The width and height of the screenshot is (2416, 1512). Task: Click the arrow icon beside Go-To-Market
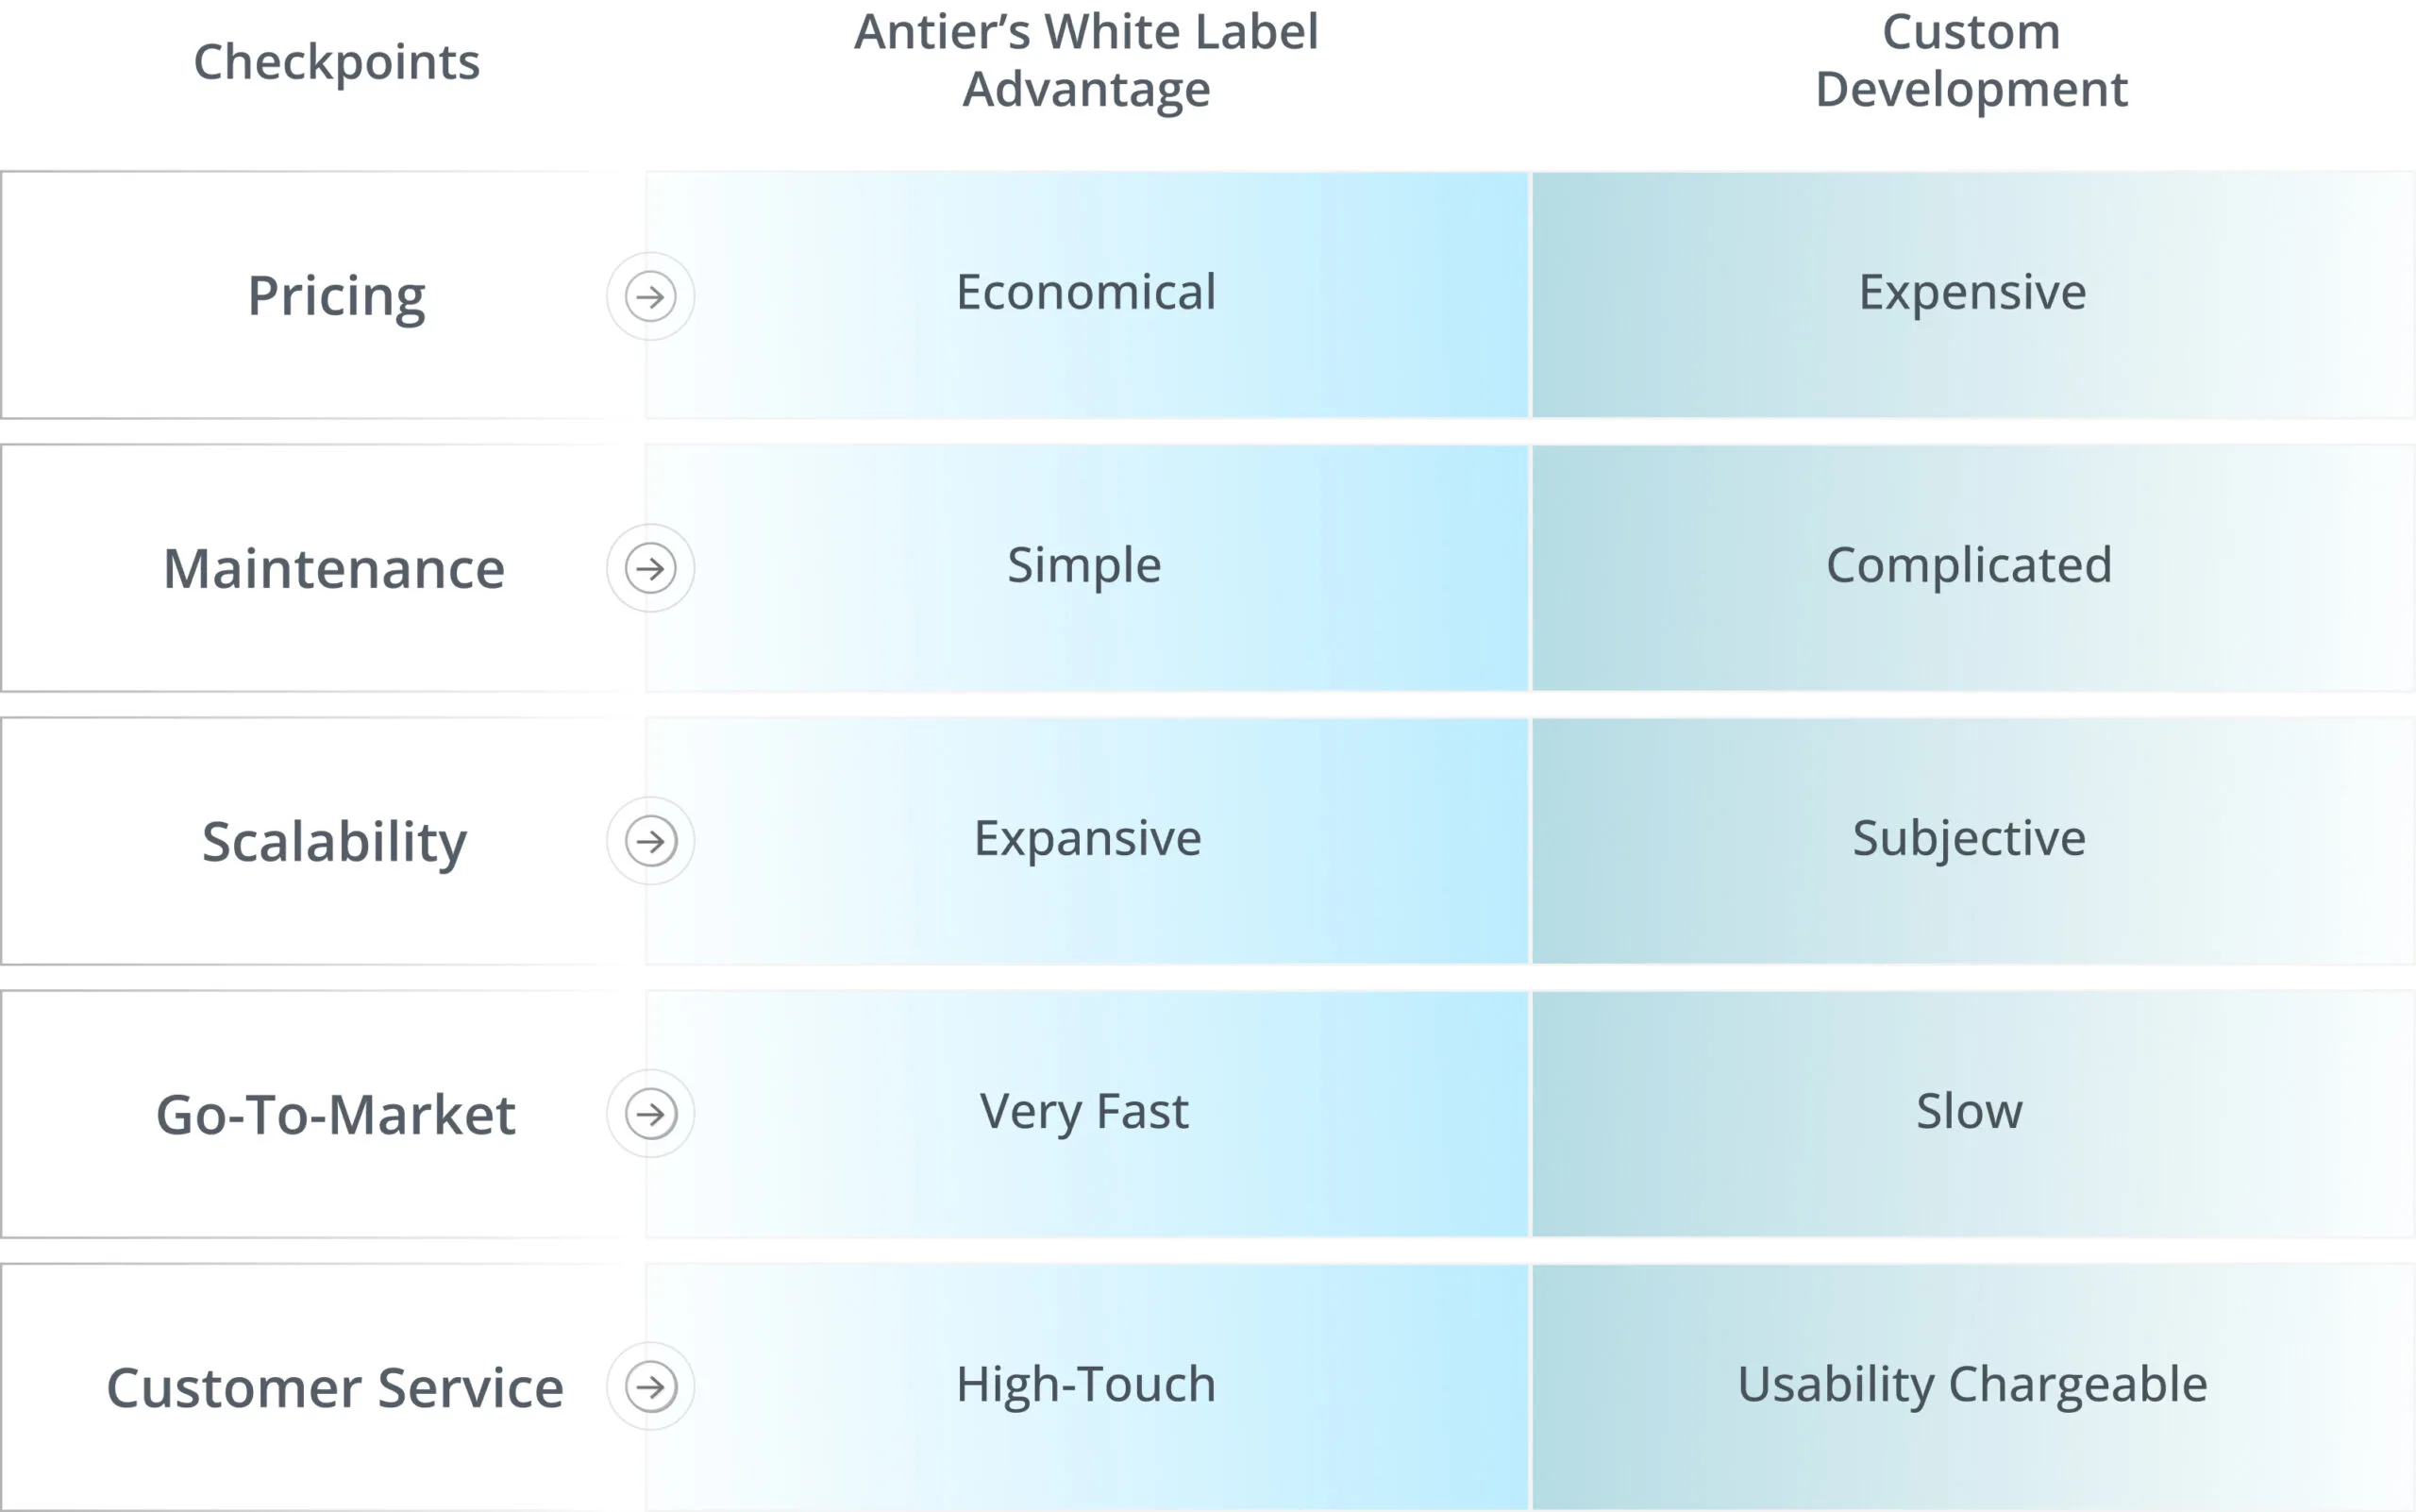[x=650, y=1113]
